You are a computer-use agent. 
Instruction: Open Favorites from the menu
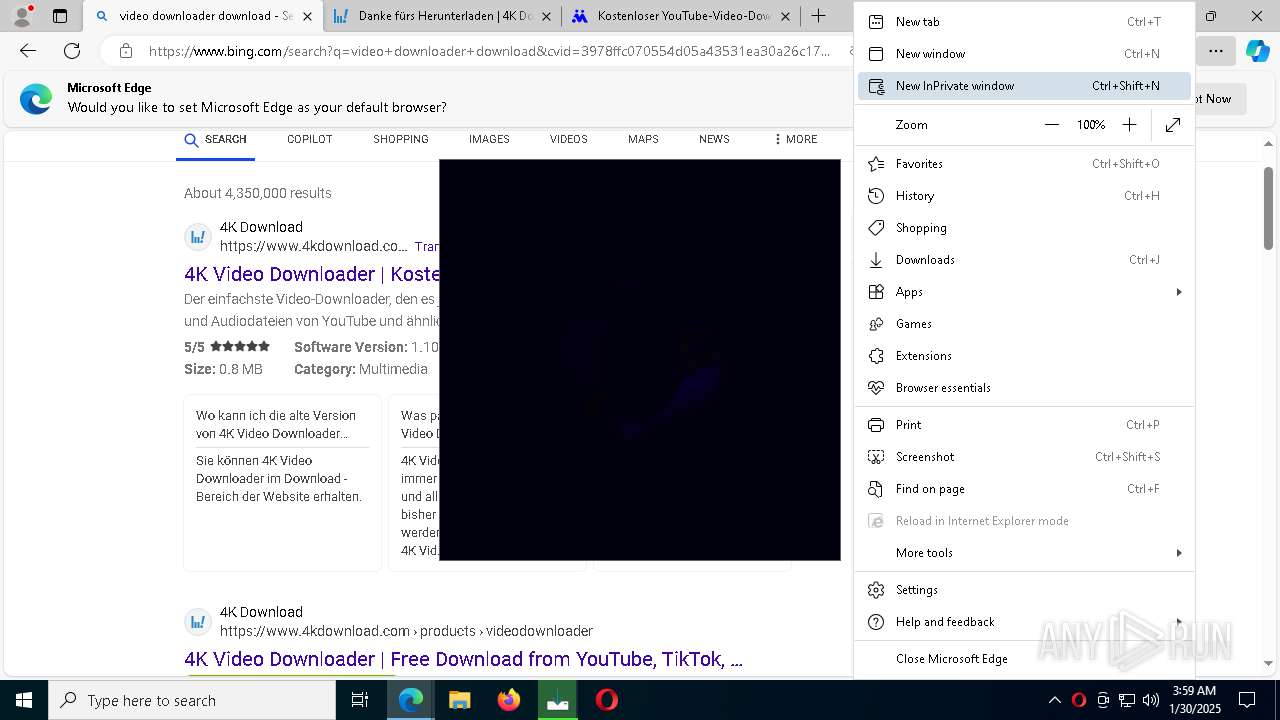1024,164
